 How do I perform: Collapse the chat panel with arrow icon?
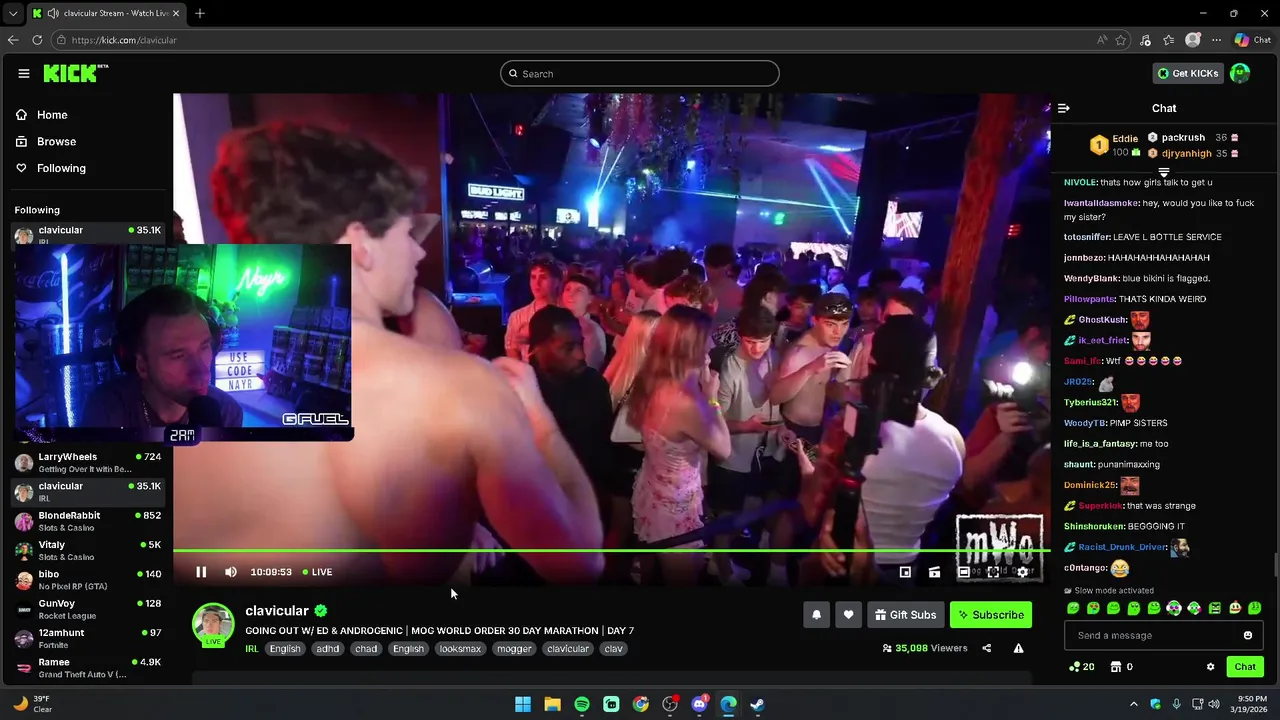1064,108
